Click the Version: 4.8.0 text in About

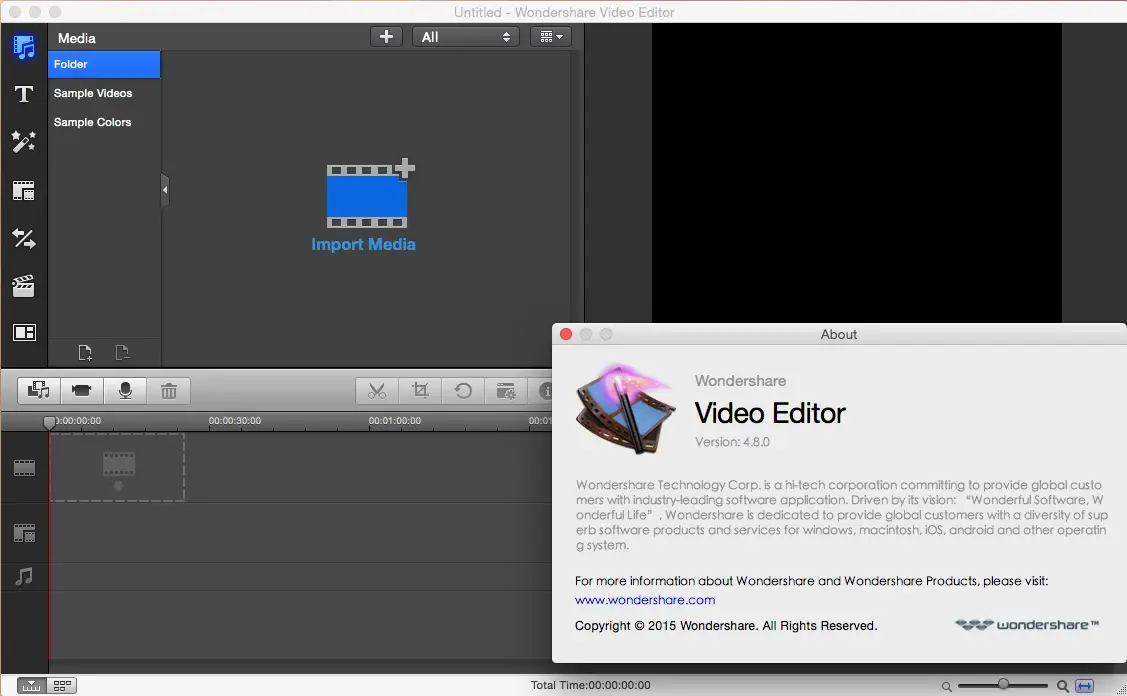(732, 442)
